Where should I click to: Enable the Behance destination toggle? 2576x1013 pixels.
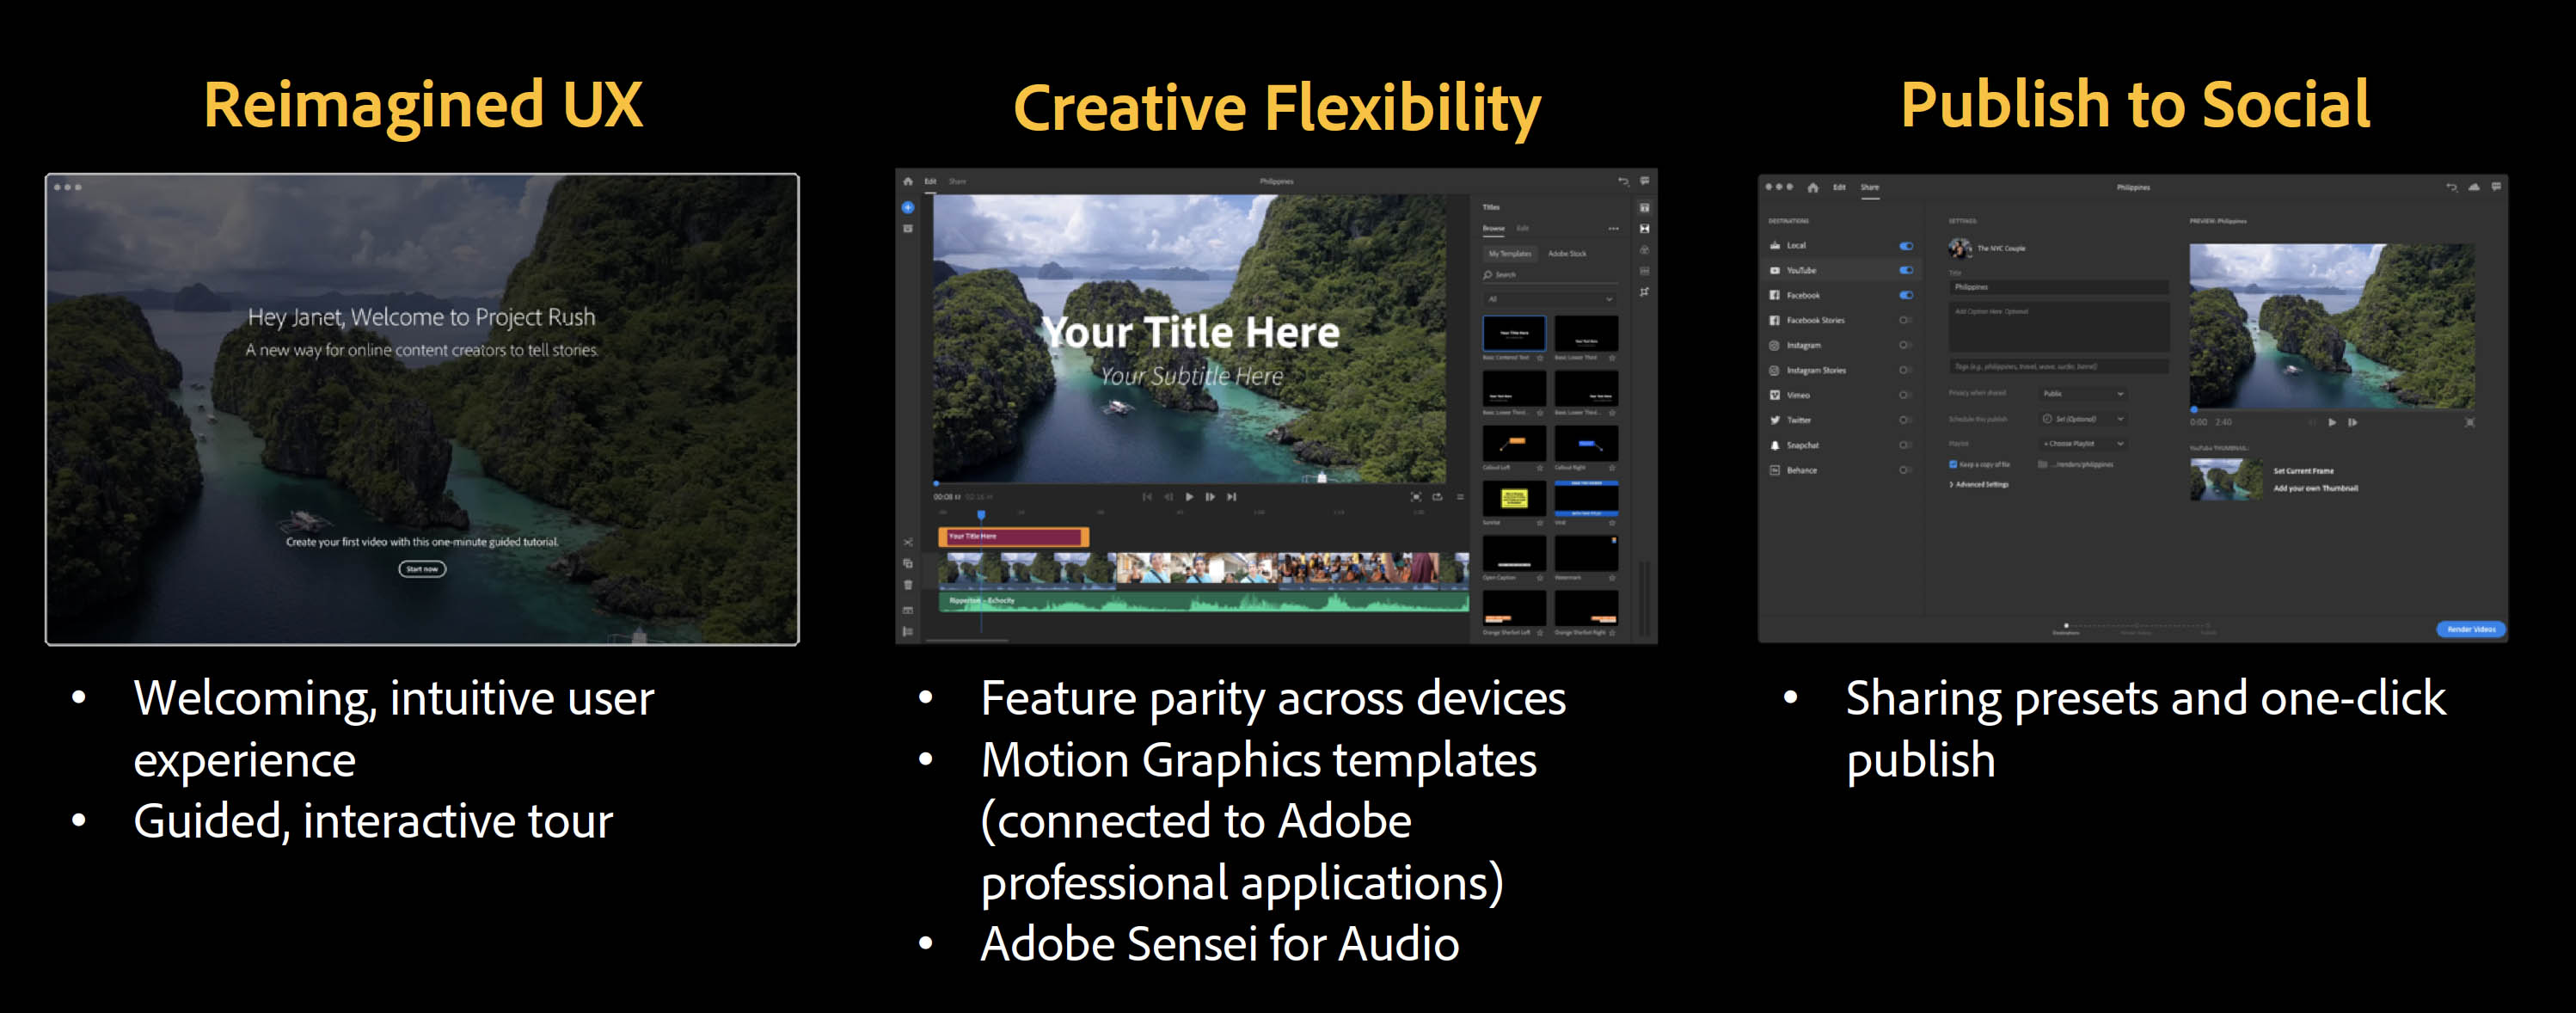[x=1906, y=471]
